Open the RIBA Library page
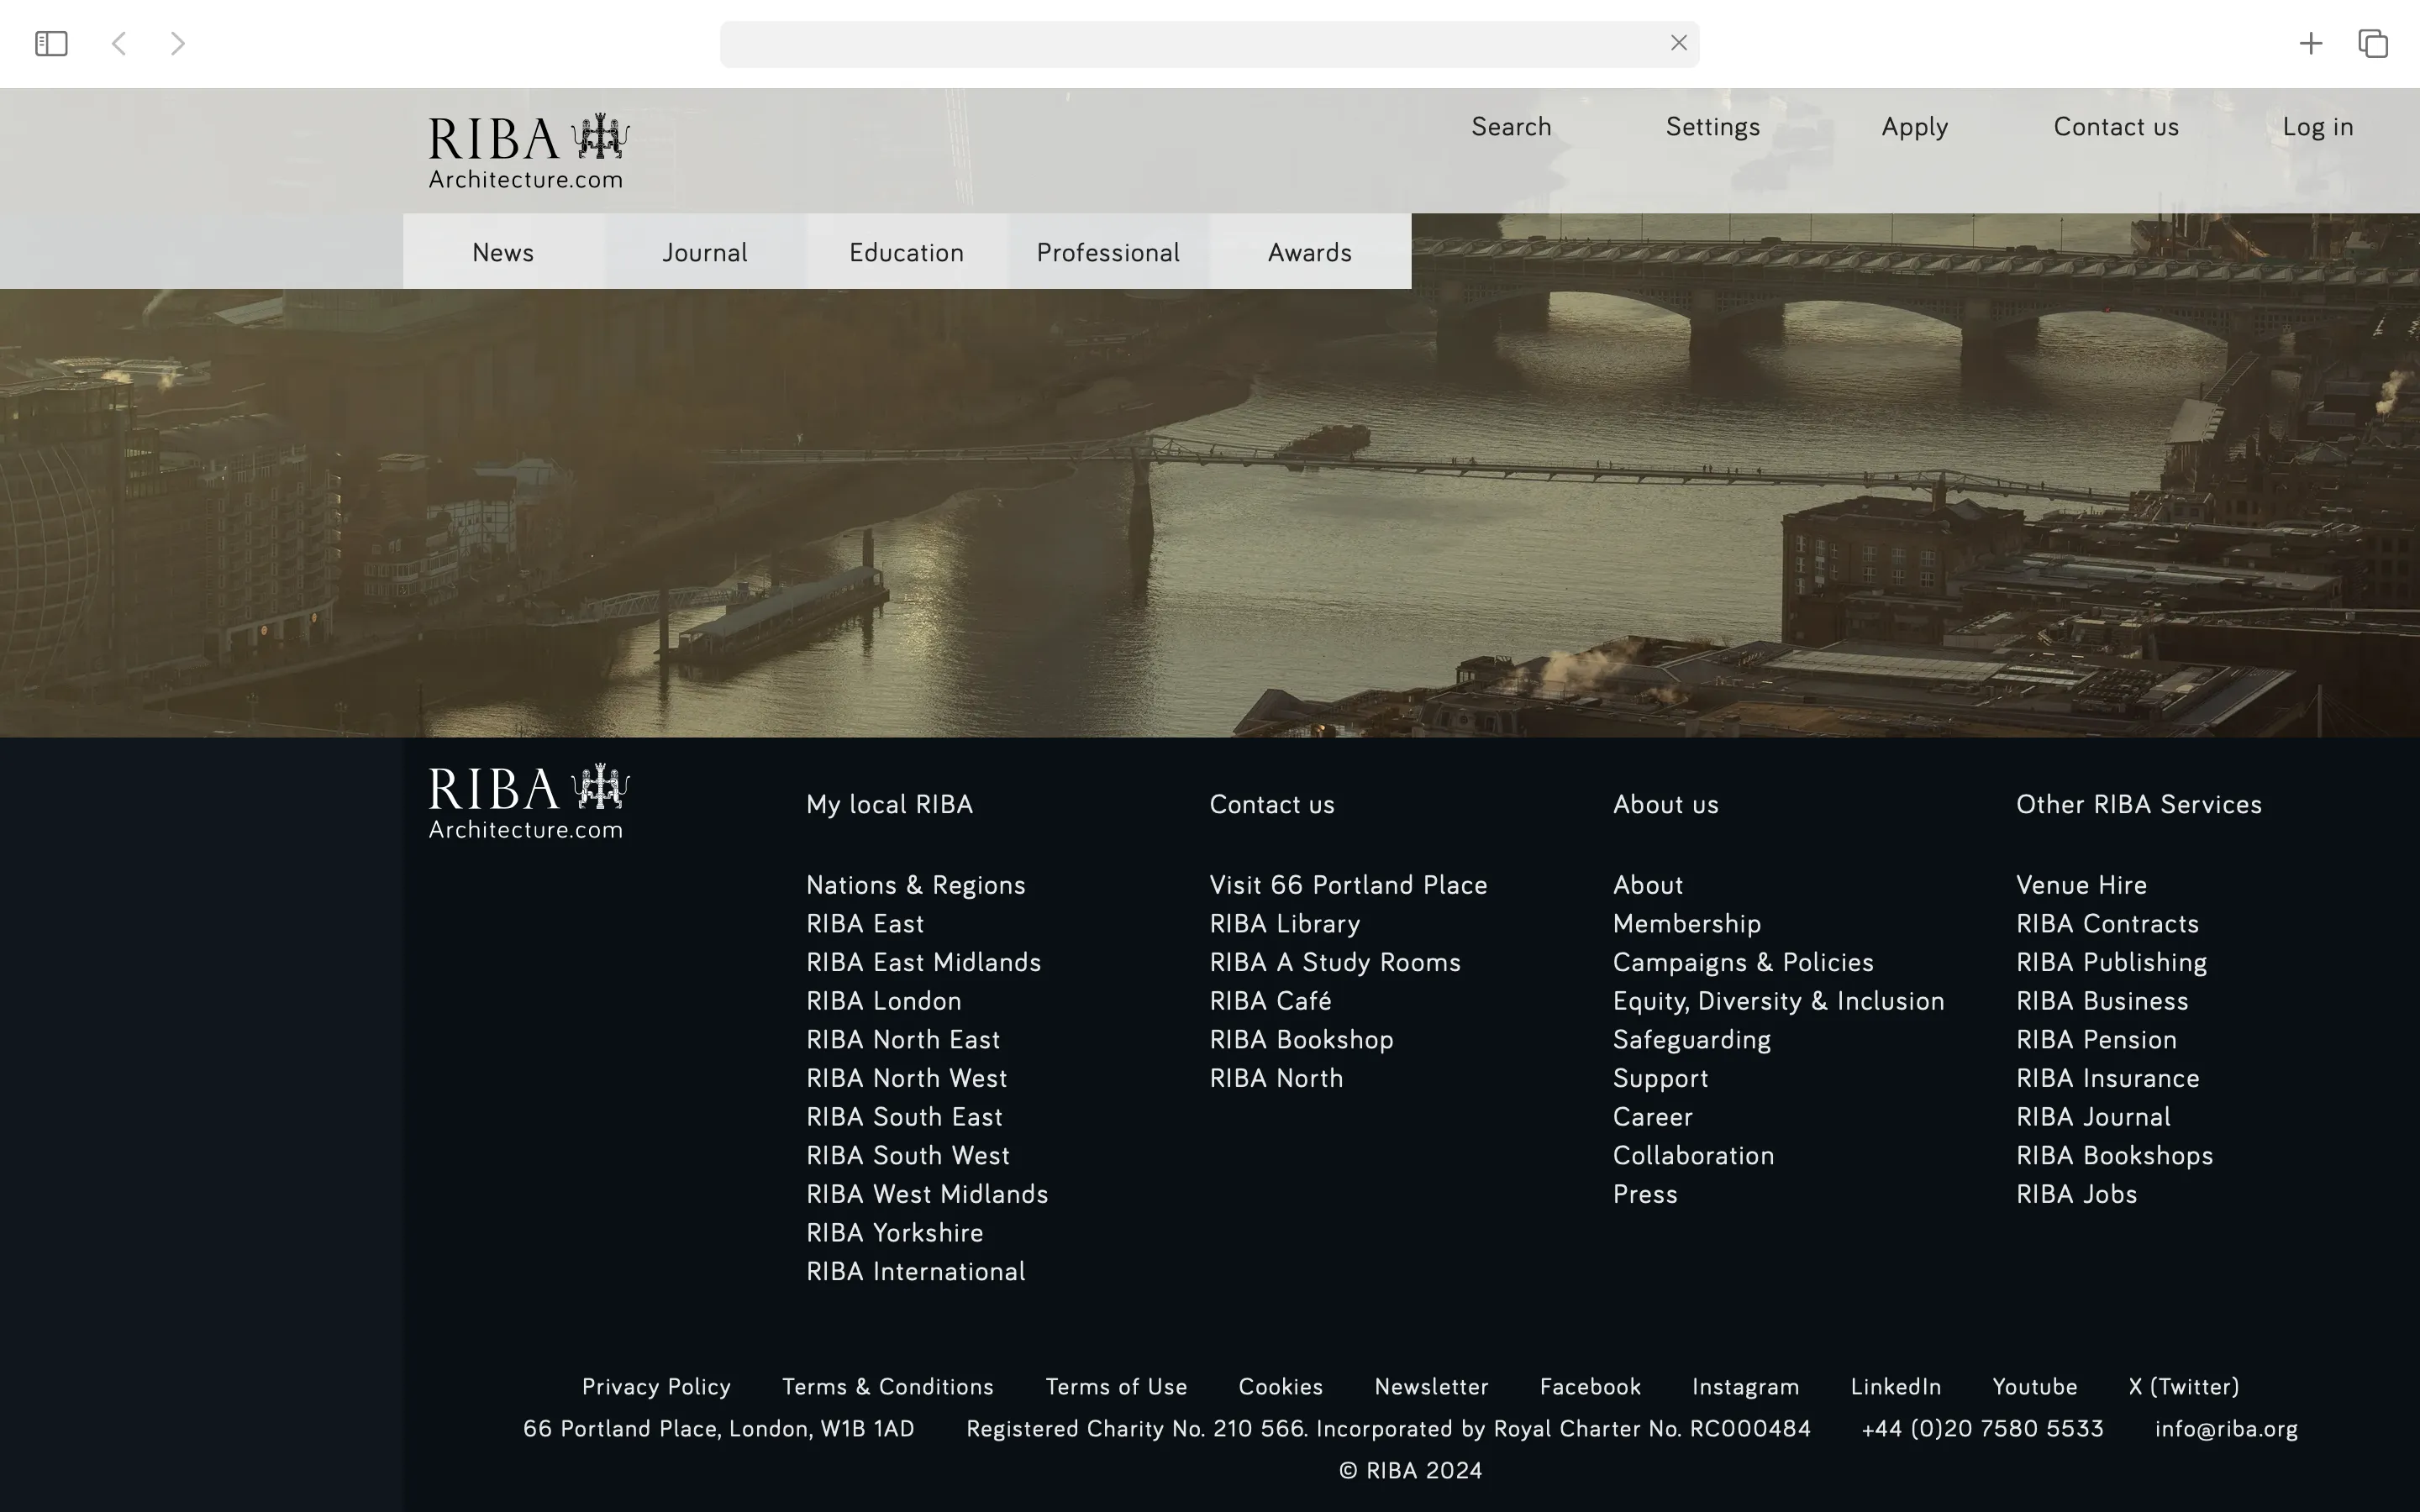Viewport: 2420px width, 1512px height. tap(1284, 923)
